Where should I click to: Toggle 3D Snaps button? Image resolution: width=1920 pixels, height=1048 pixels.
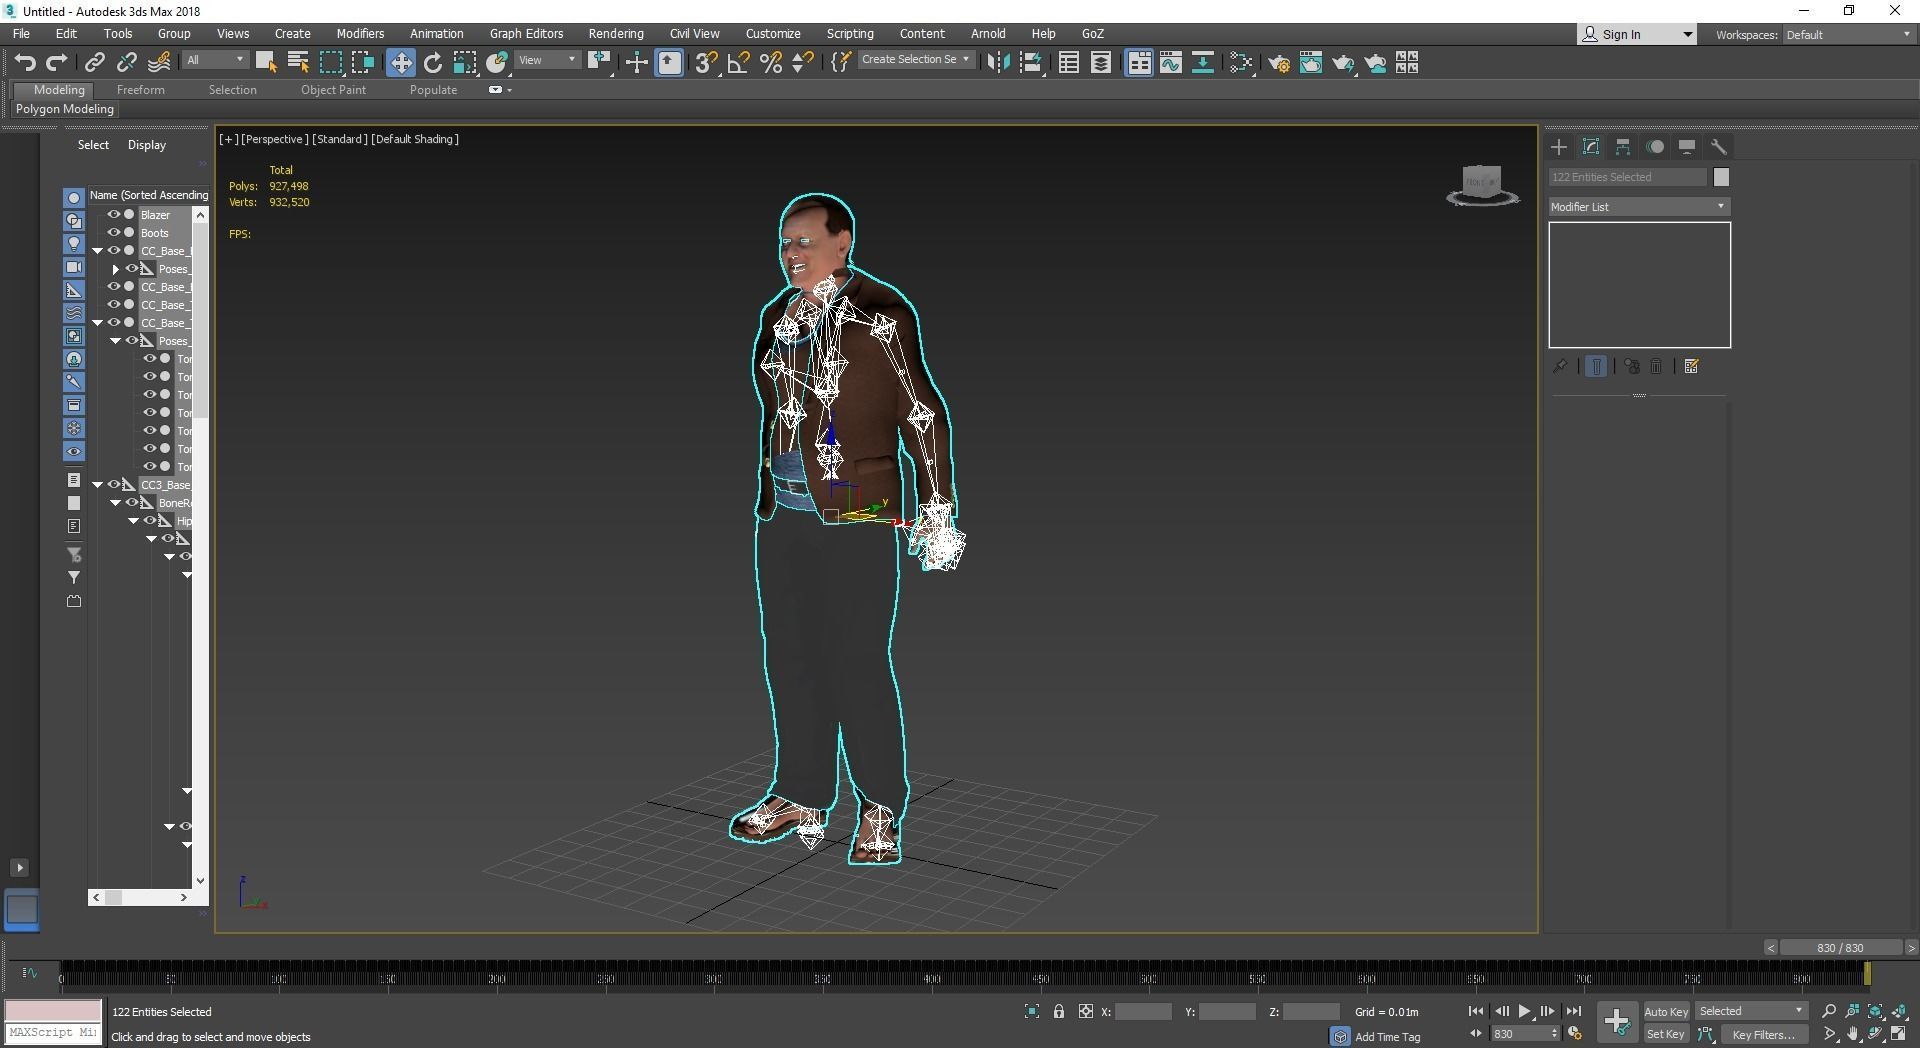(706, 63)
